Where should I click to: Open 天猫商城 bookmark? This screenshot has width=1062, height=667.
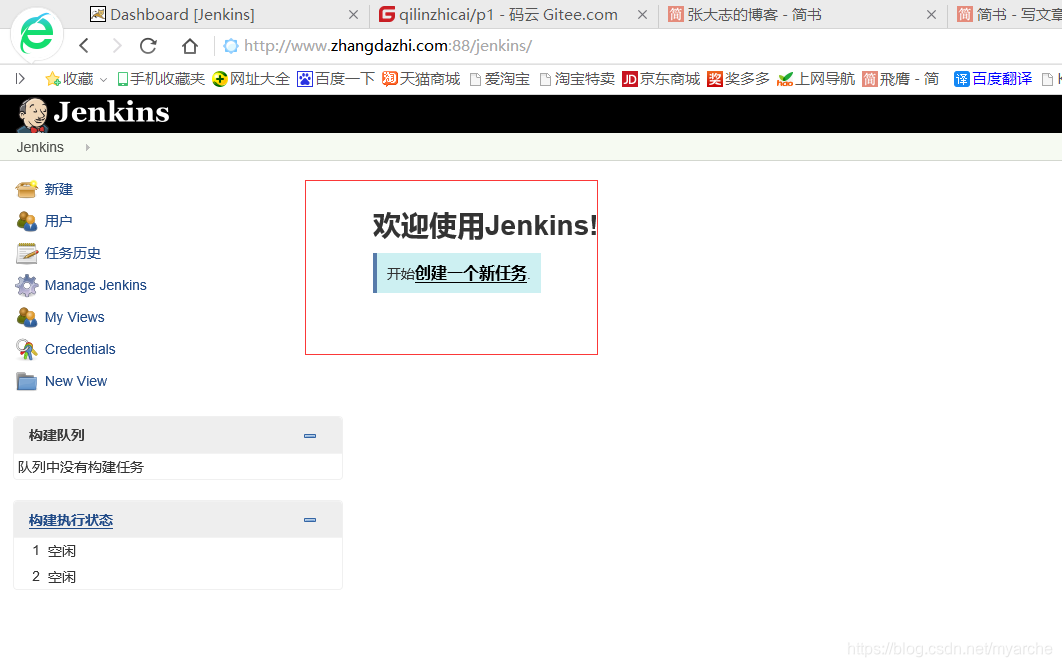click(421, 79)
